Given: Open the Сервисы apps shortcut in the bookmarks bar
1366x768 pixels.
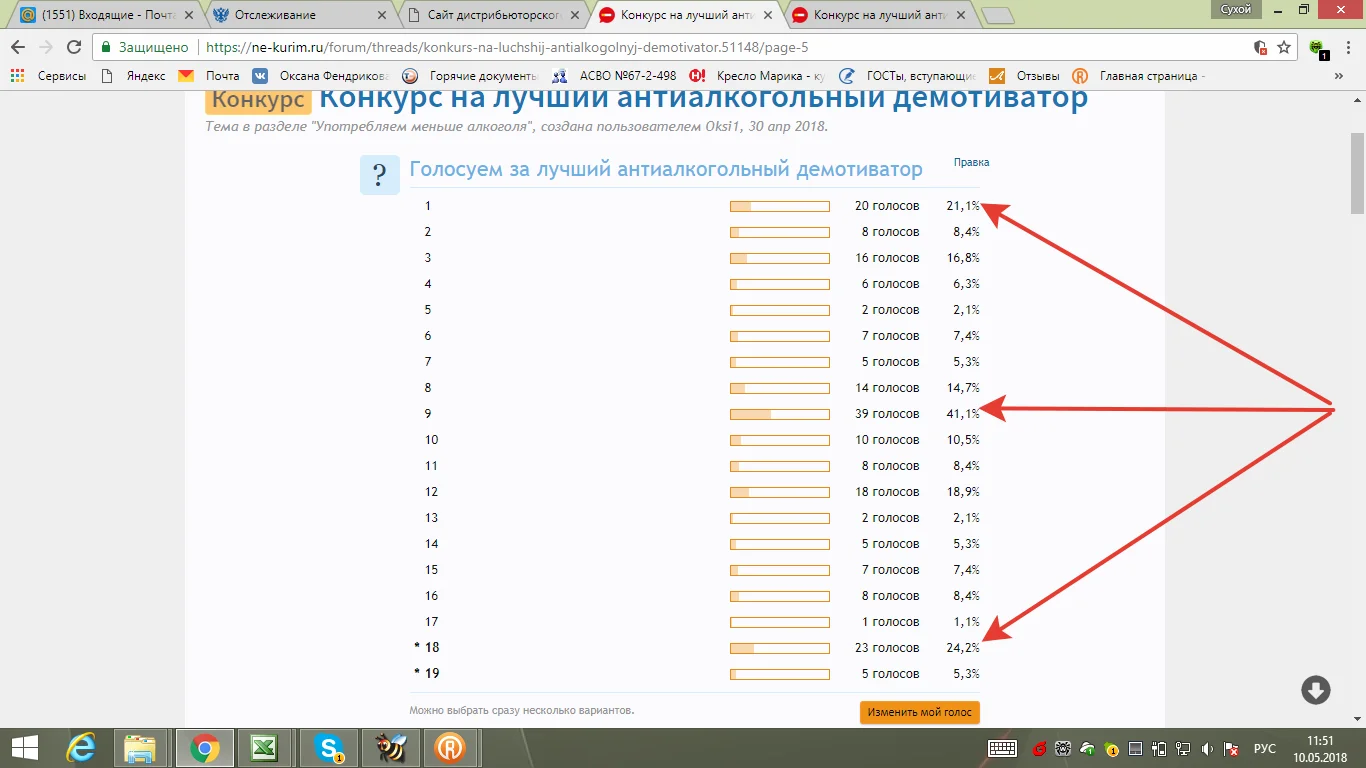Looking at the screenshot, I should (x=48, y=76).
